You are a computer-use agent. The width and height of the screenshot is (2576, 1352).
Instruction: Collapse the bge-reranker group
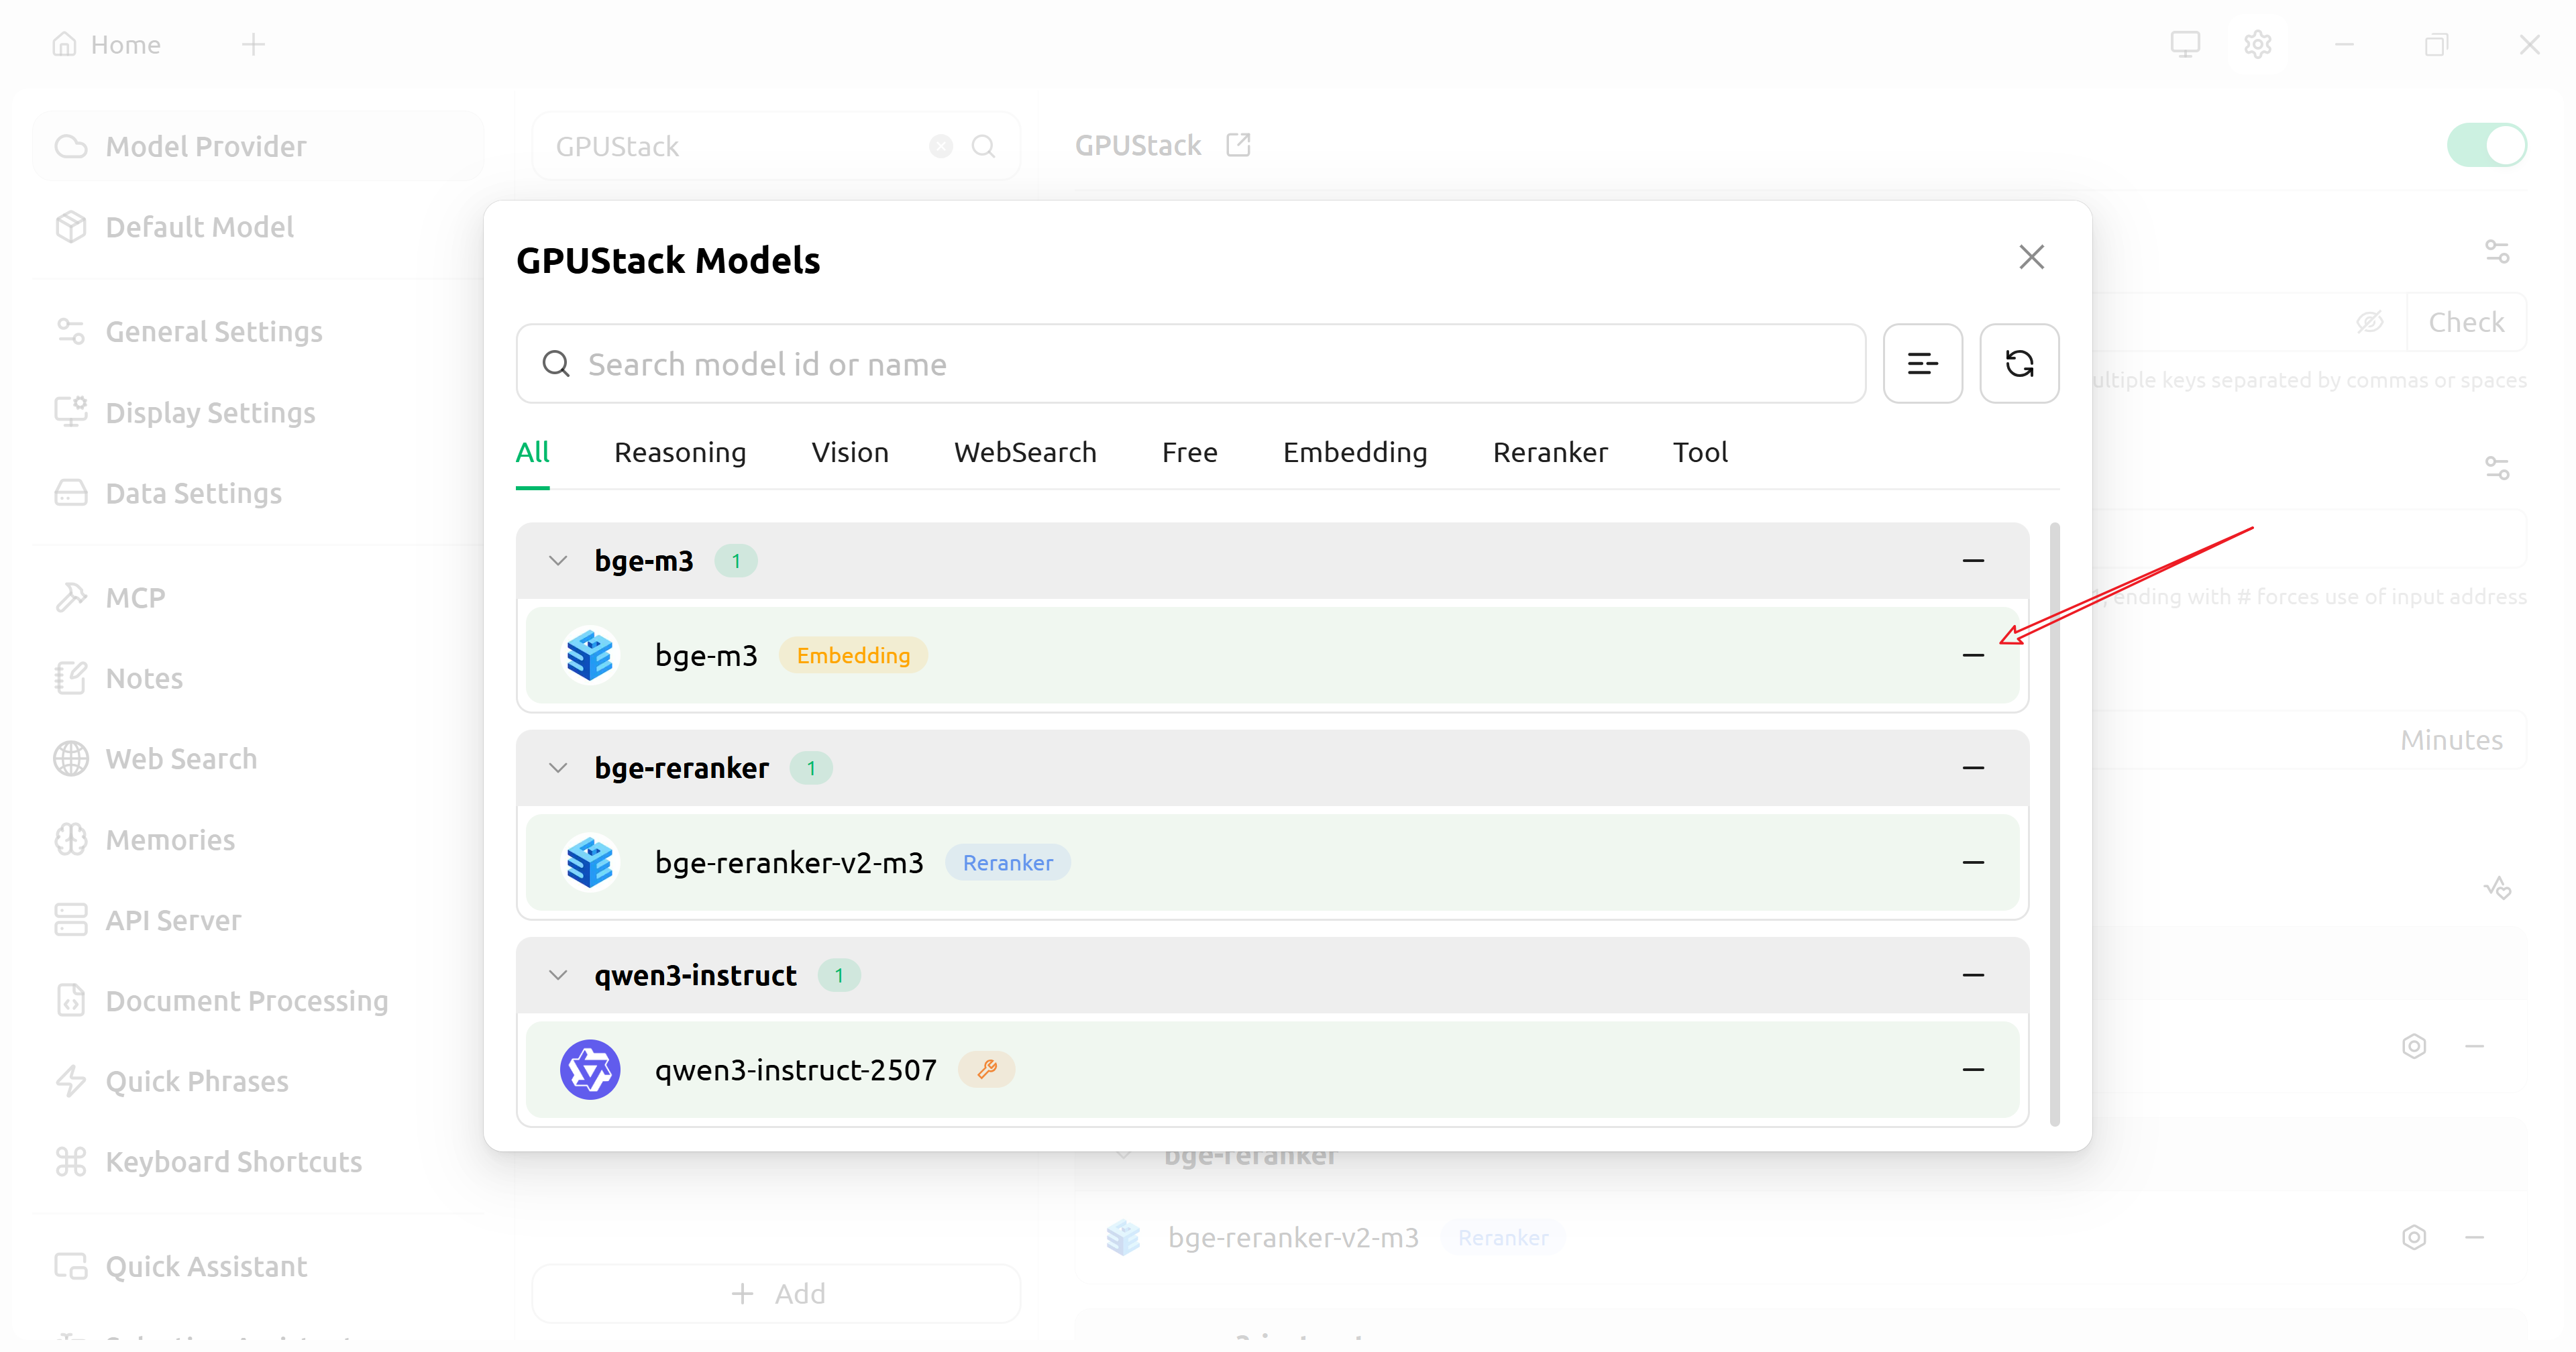point(558,768)
